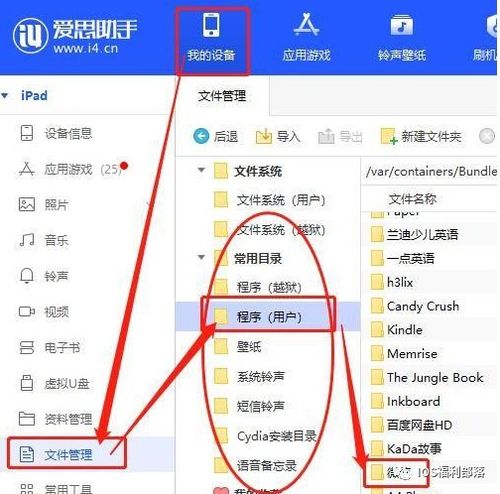Image resolution: width=500 pixels, height=494 pixels.
Task: Open 电子书 in sidebar
Action: [x=49, y=348]
